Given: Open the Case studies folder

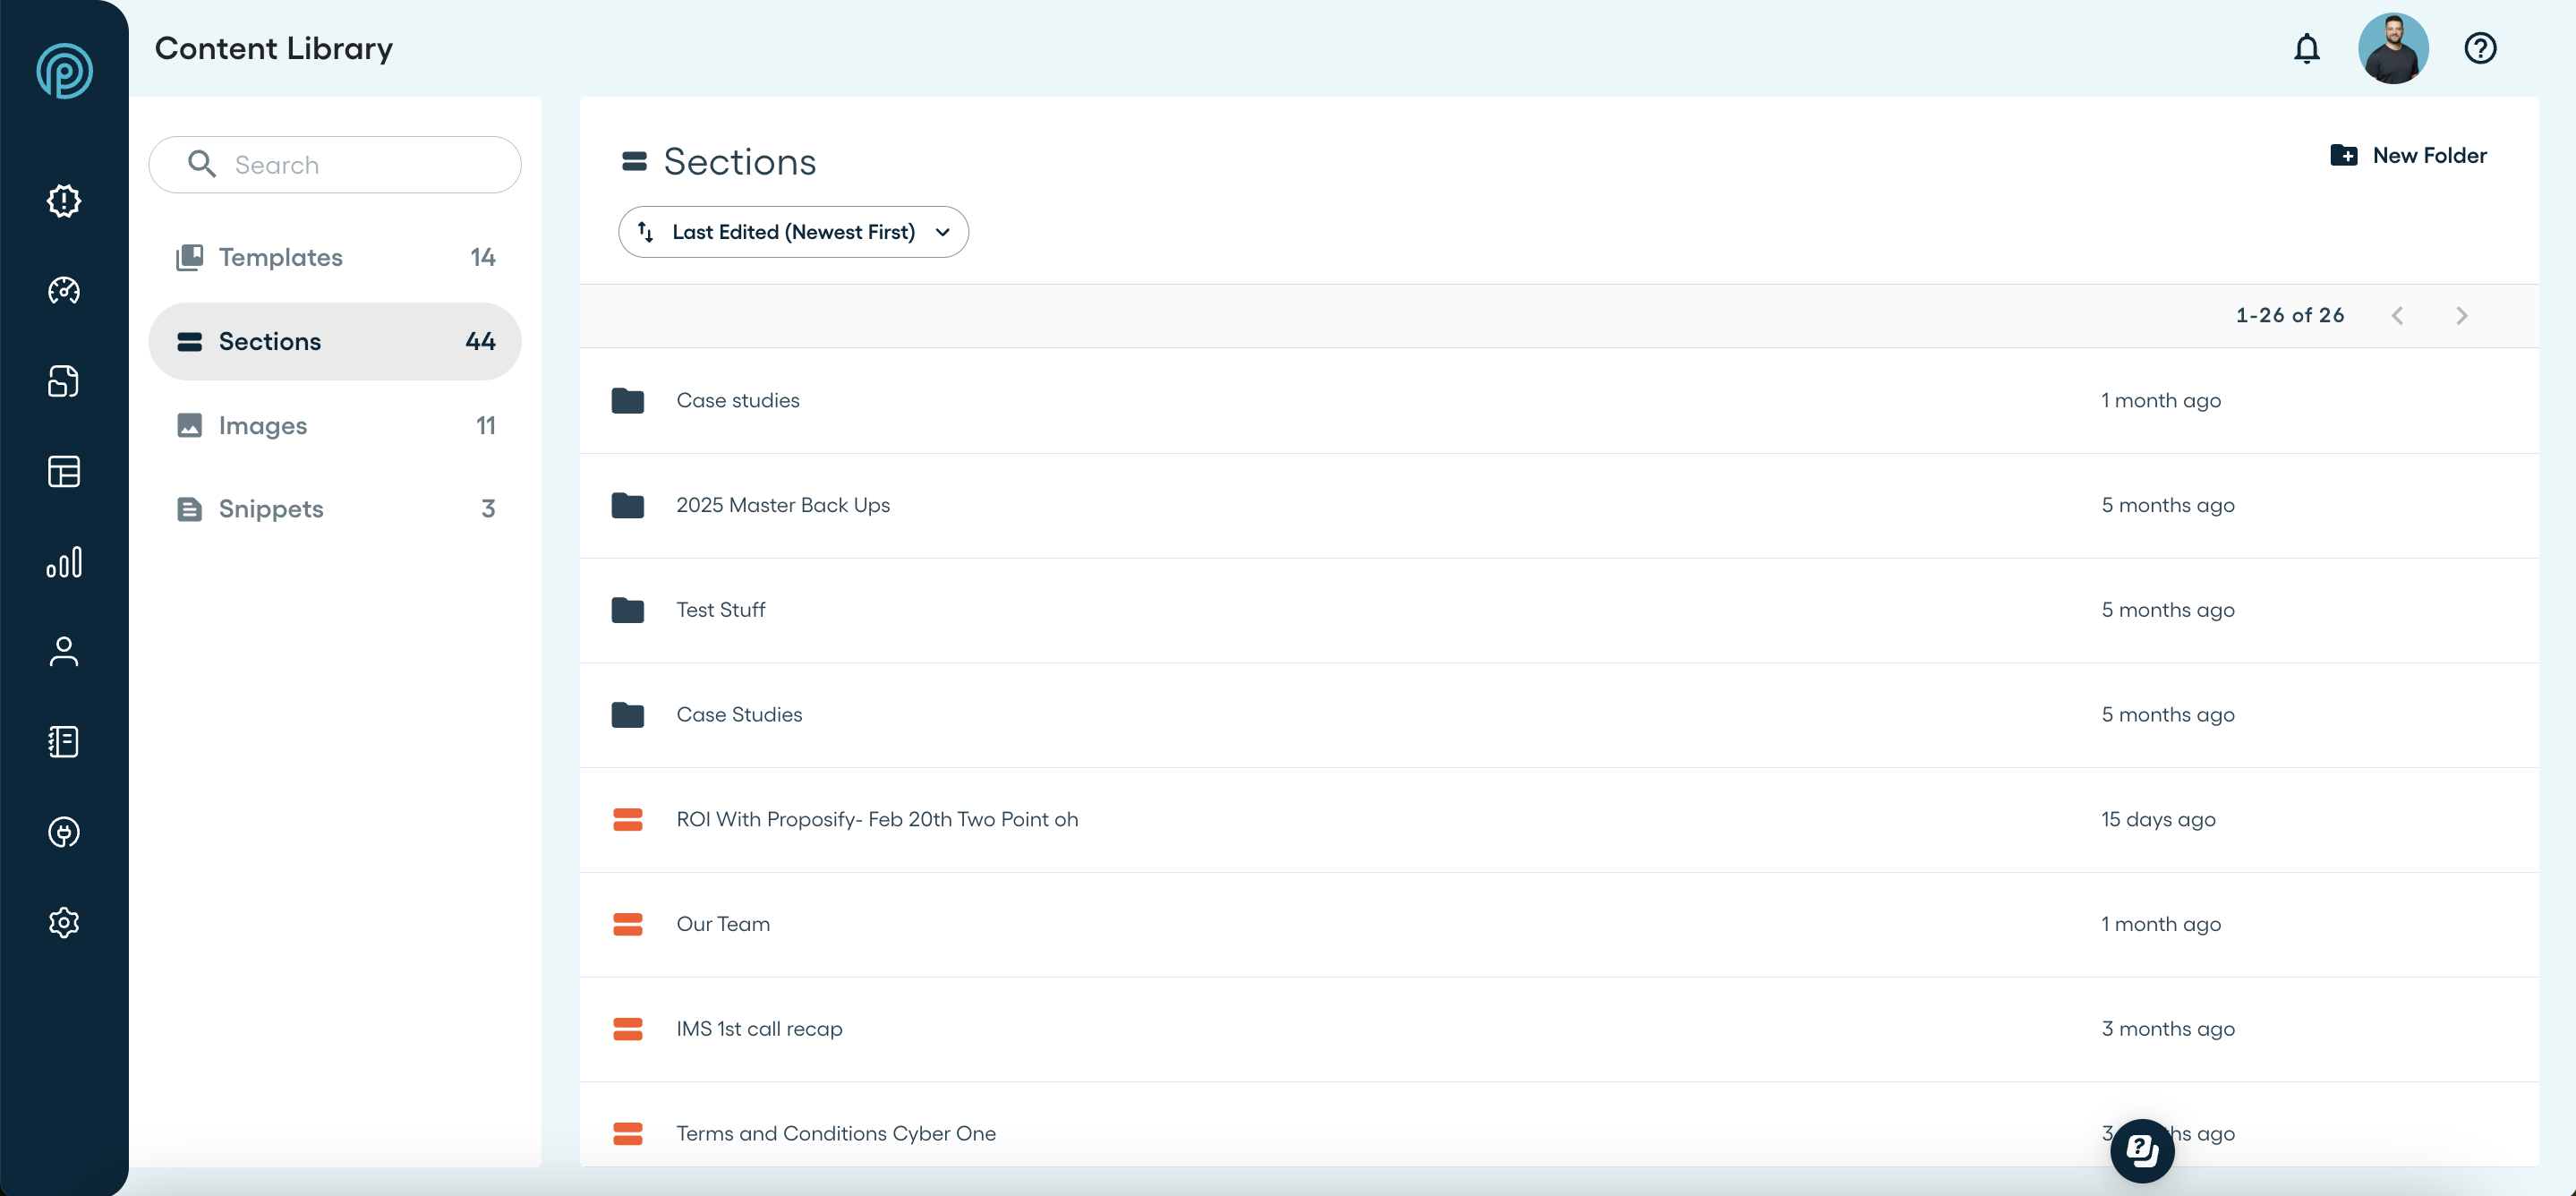Looking at the screenshot, I should click(1558, 401).
